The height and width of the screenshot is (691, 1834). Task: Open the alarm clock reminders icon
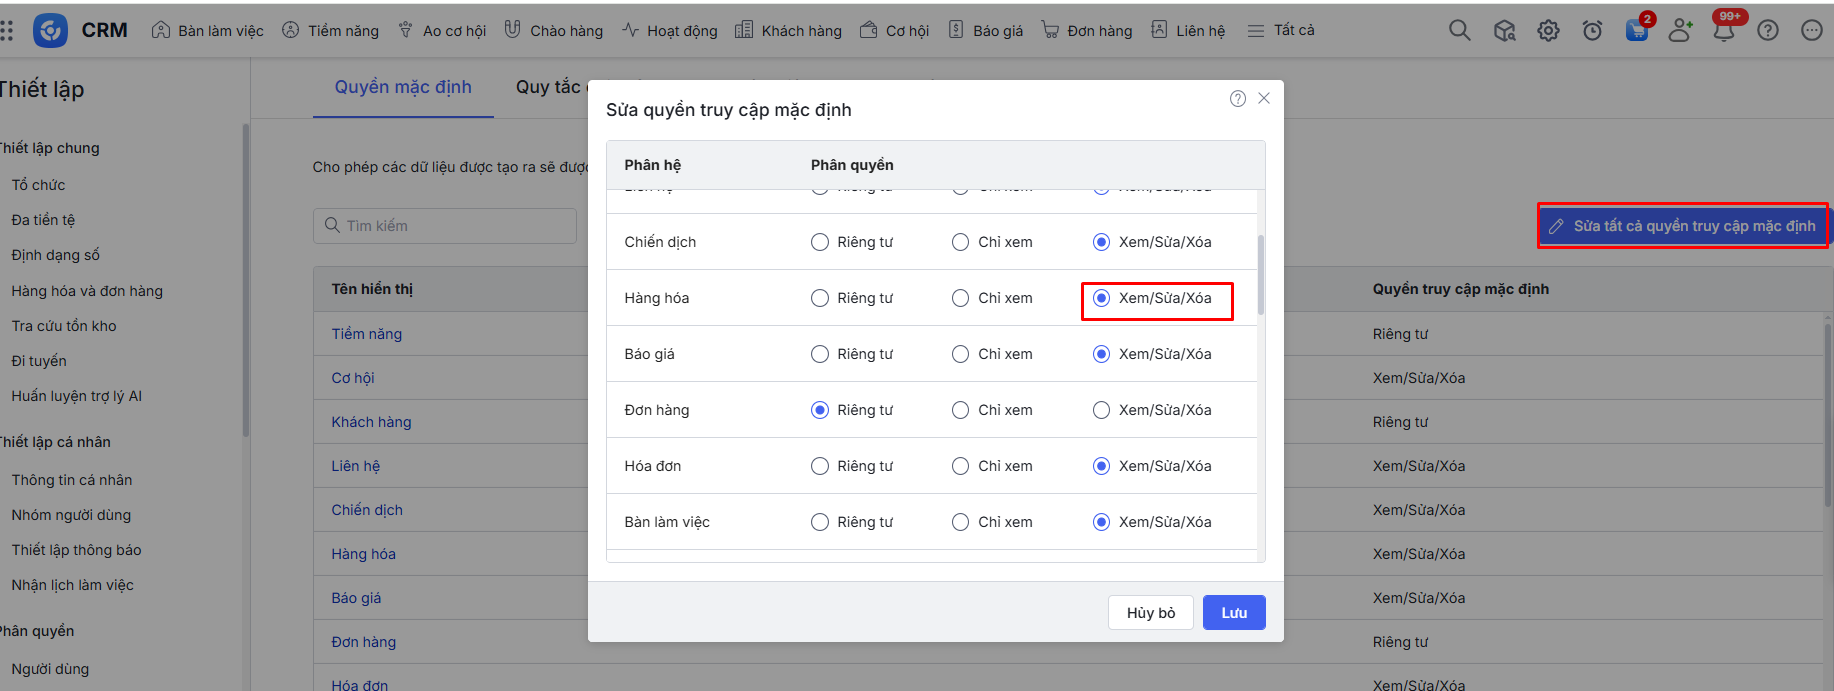[x=1592, y=31]
